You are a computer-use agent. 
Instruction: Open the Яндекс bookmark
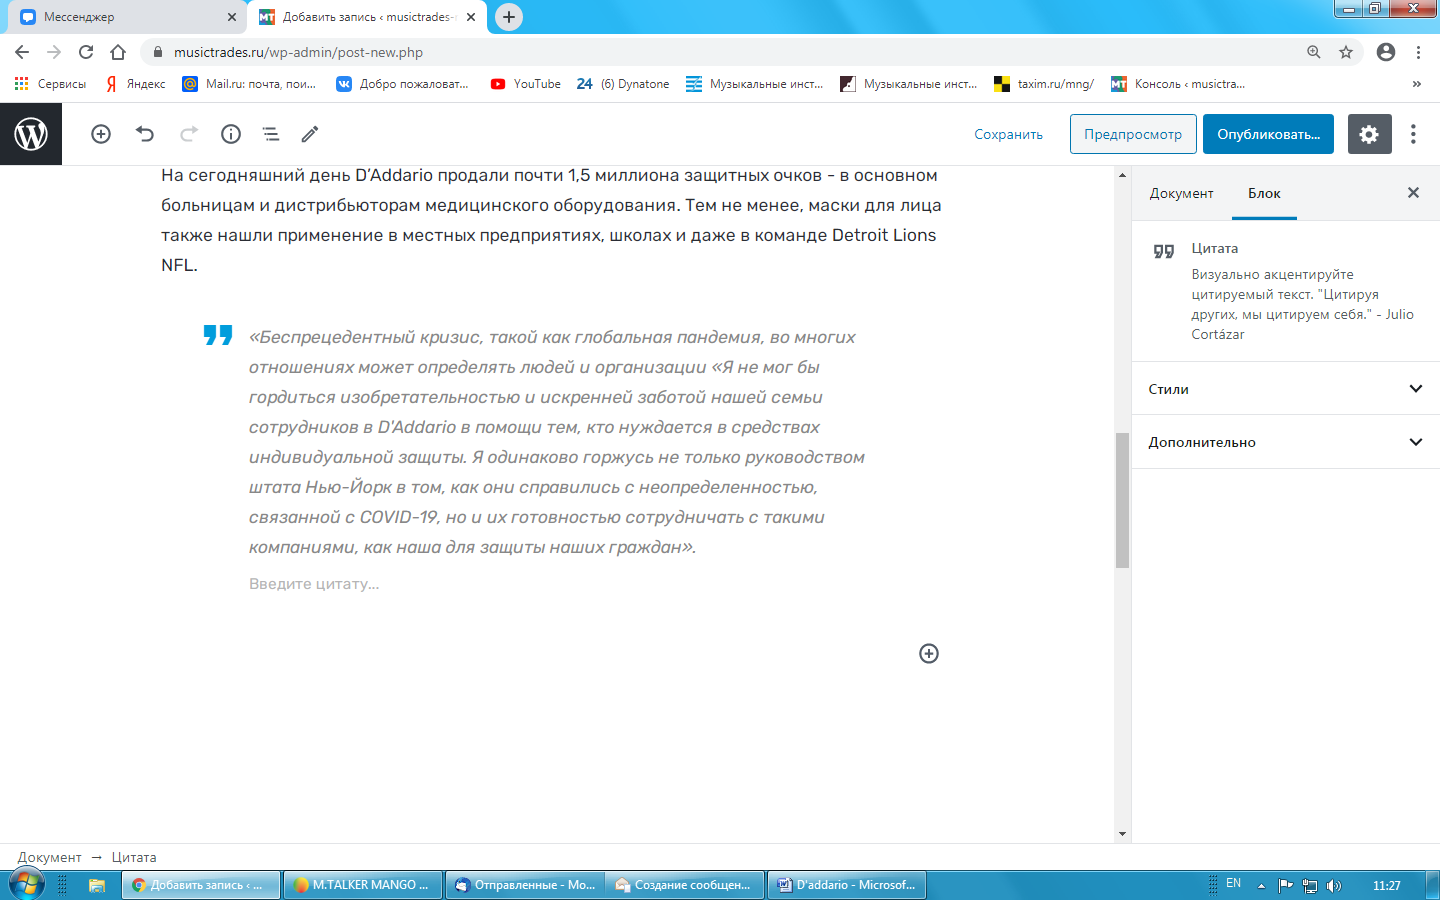click(136, 84)
